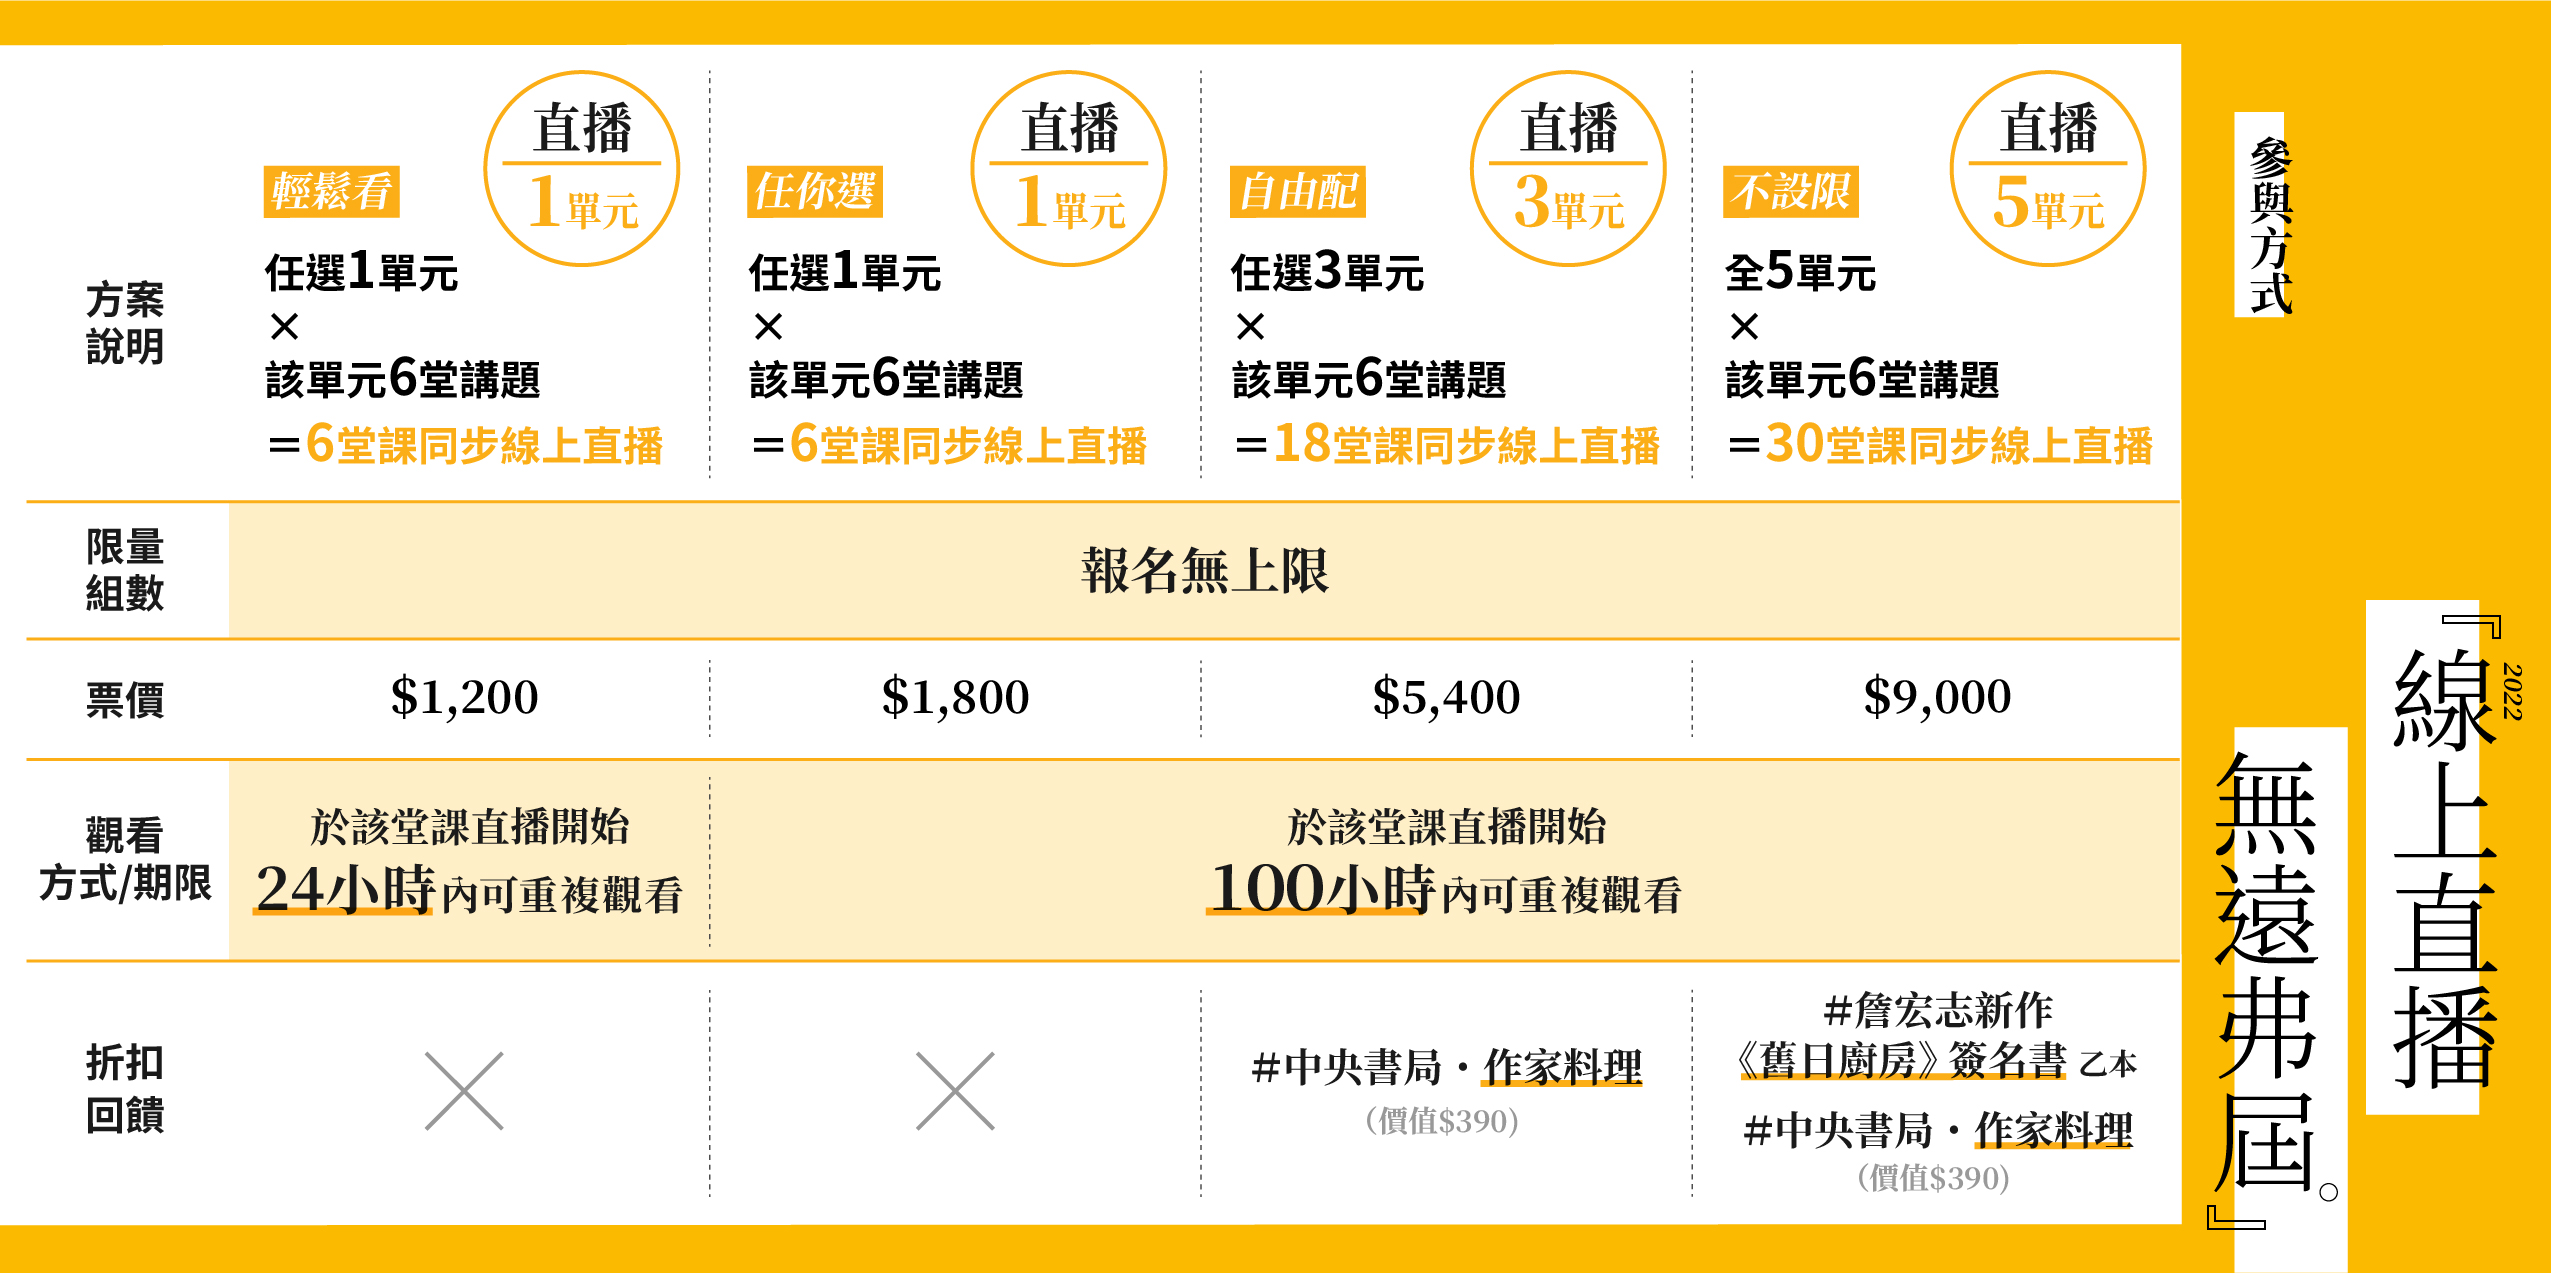Click the underlined 100小時 text
The image size is (2551, 1273).
(x=1322, y=888)
